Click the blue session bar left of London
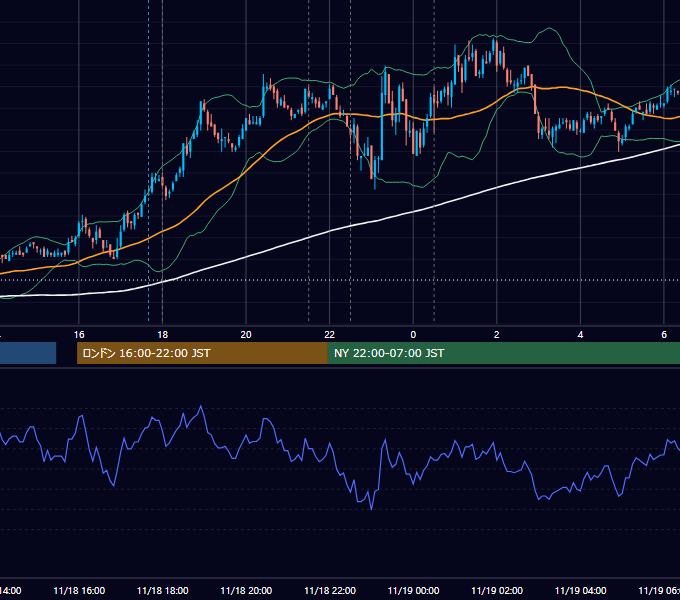The image size is (680, 600). tap(28, 353)
